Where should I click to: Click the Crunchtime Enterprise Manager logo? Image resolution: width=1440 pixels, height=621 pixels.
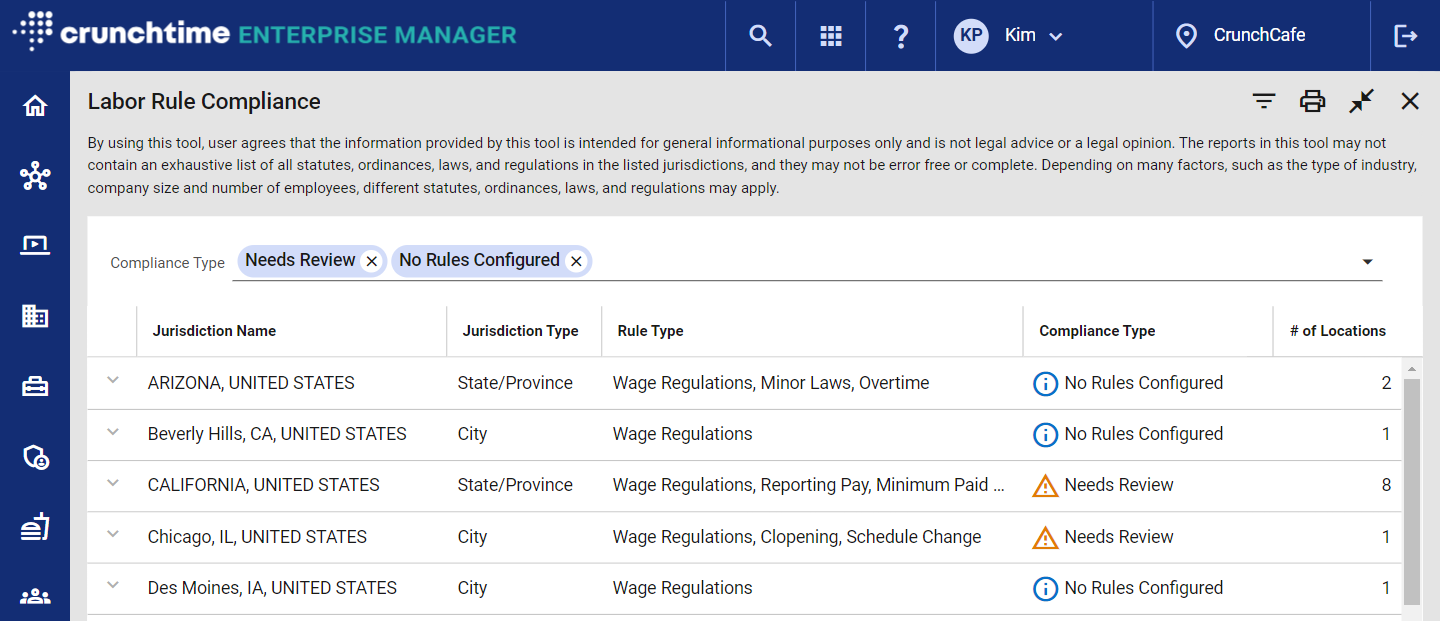265,32
